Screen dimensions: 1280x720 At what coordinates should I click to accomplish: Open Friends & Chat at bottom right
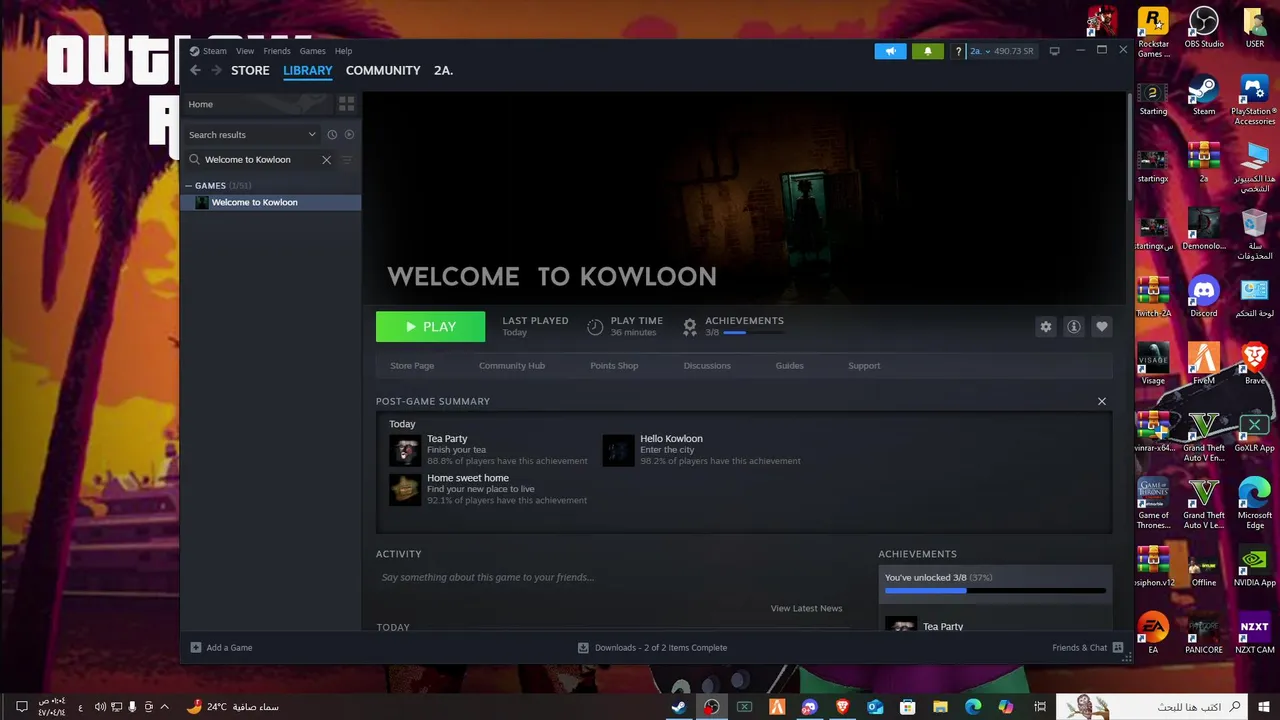[x=1087, y=648]
